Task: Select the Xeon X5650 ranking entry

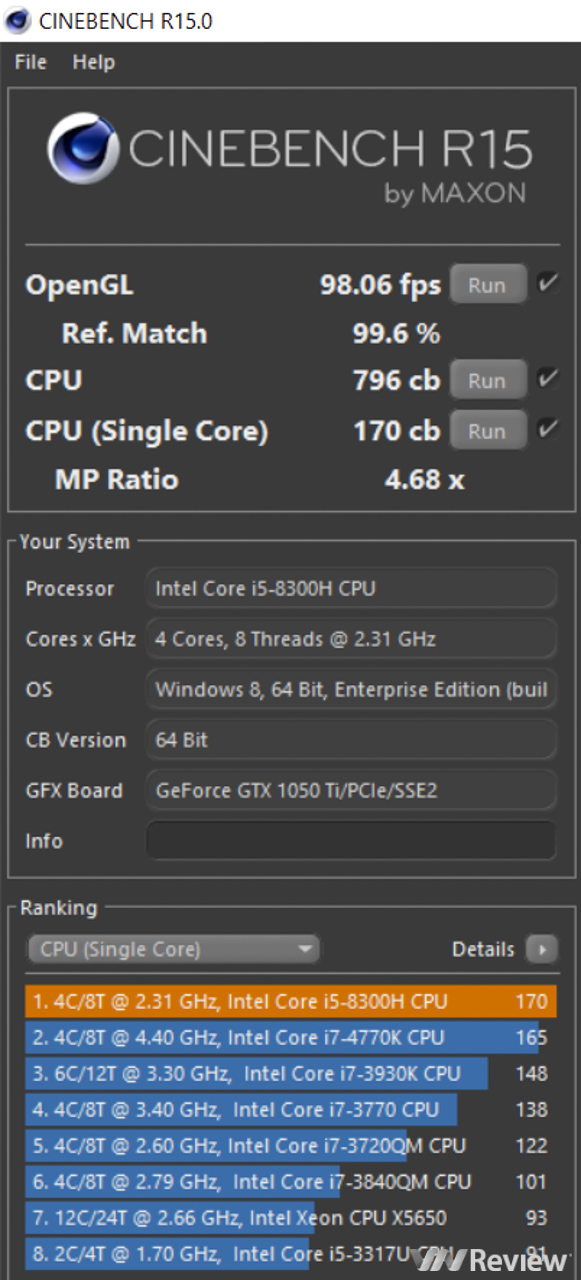Action: (290, 1217)
